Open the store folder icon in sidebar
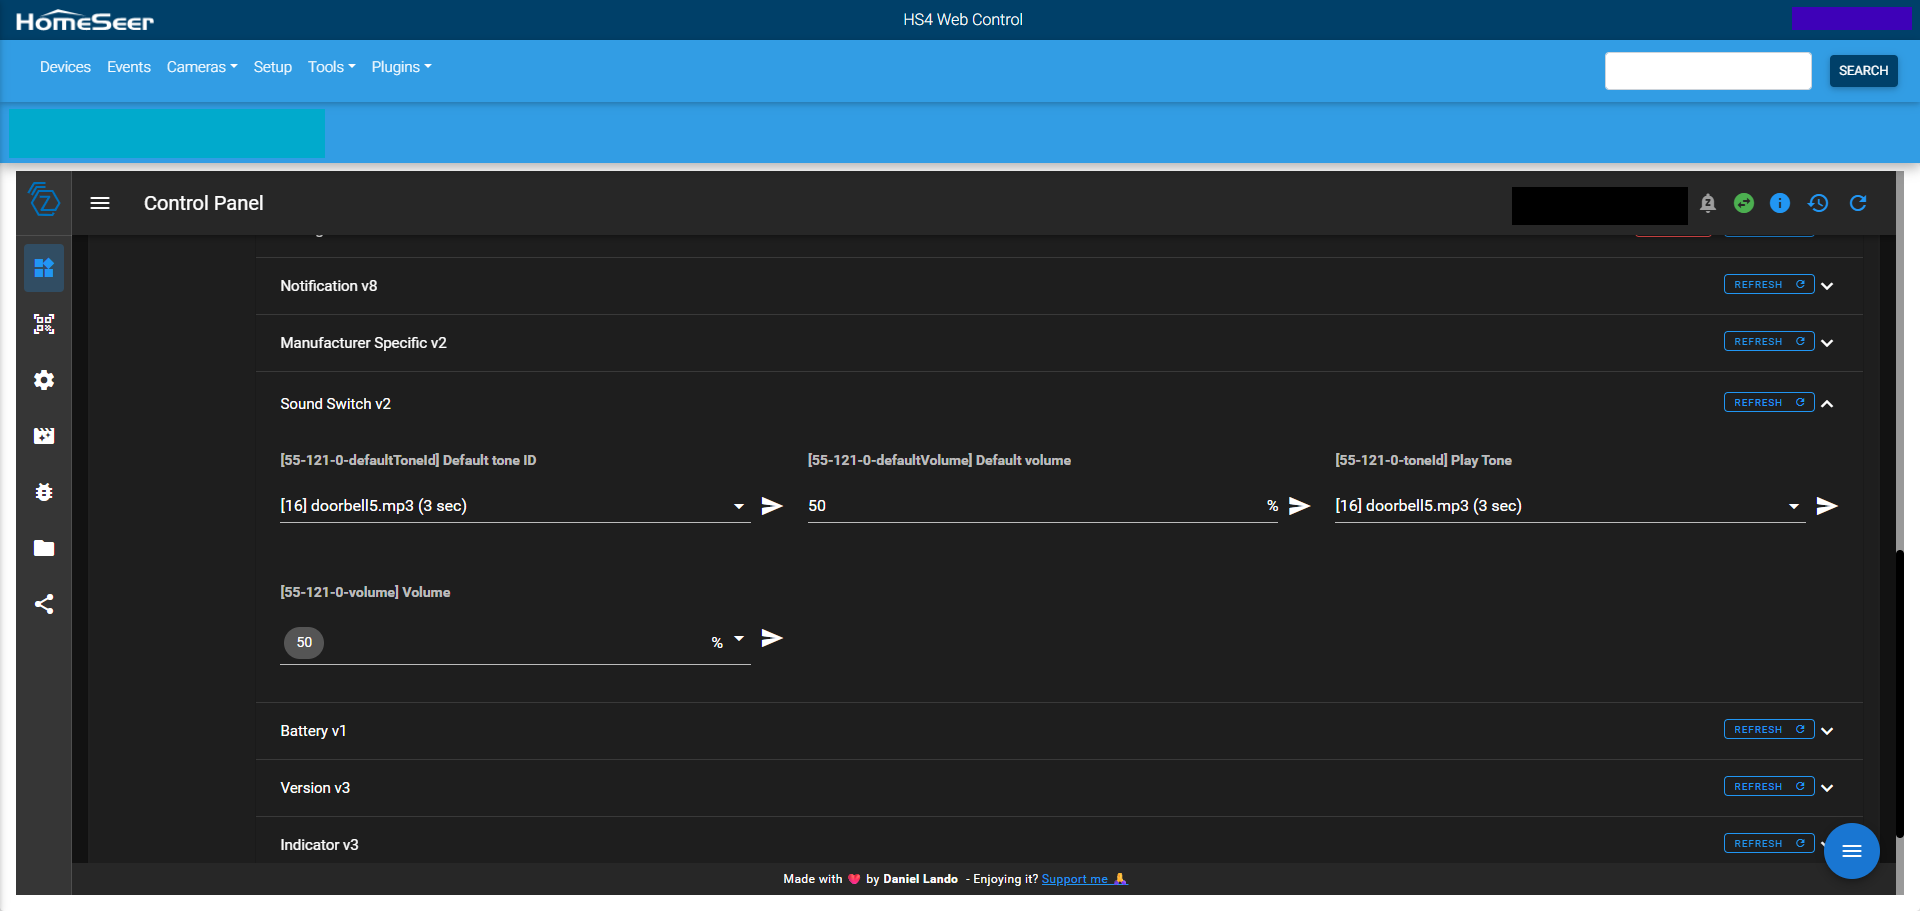Screen dimensions: 1920x911 pos(44,548)
